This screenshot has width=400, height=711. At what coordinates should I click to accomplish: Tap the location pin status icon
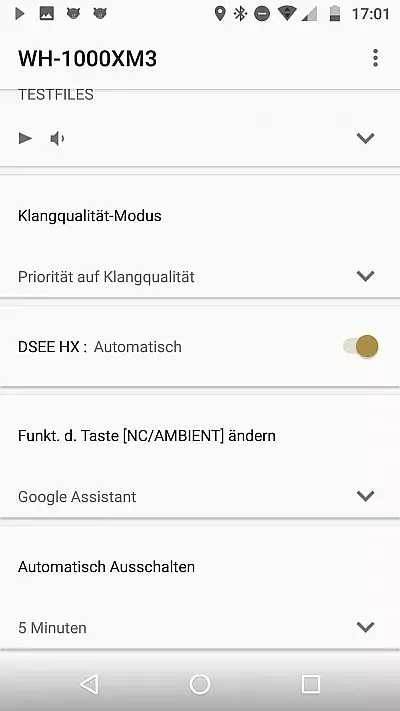[x=220, y=14]
